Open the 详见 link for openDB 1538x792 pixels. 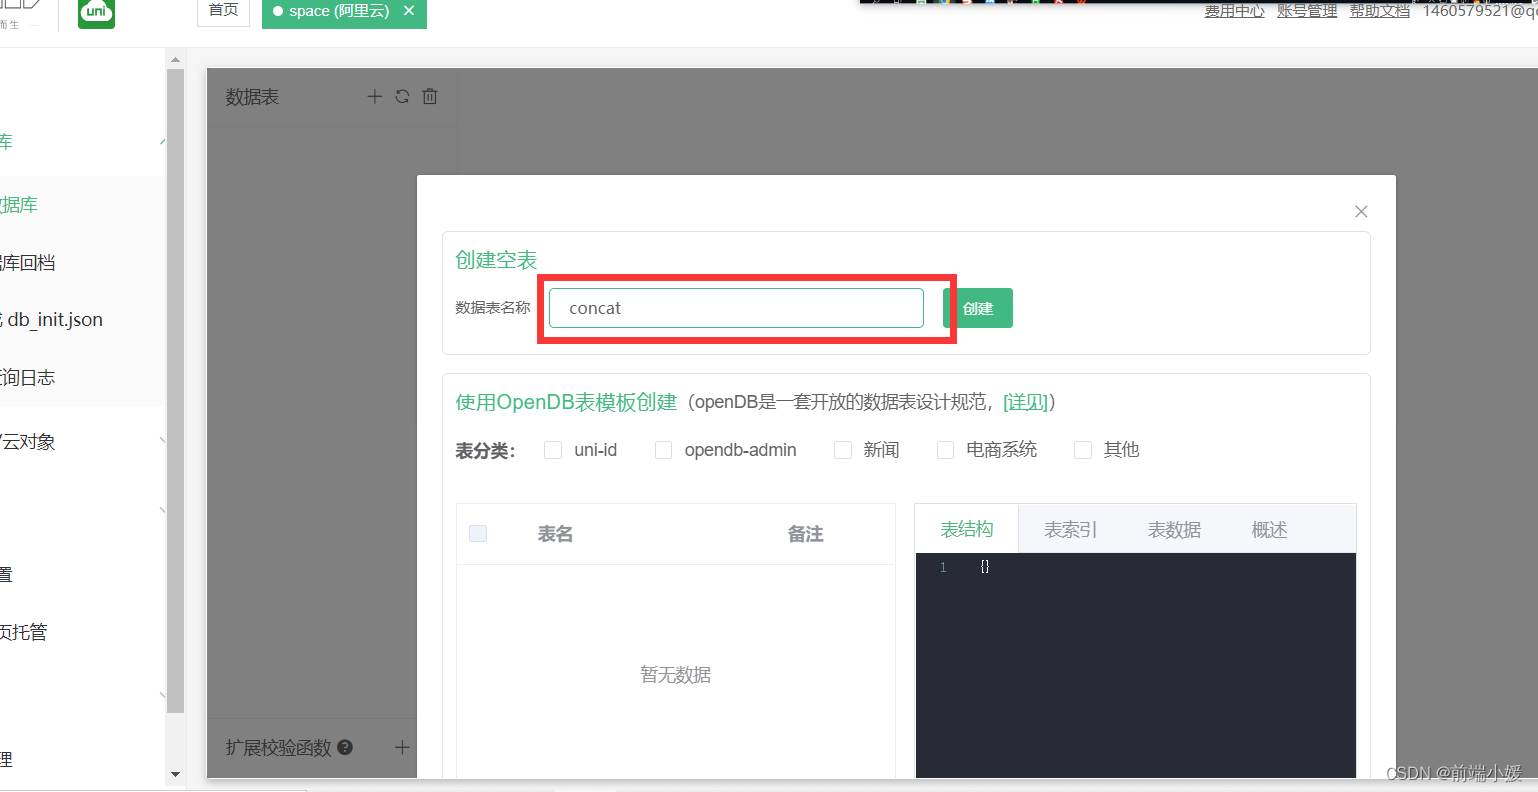[x=1025, y=402]
